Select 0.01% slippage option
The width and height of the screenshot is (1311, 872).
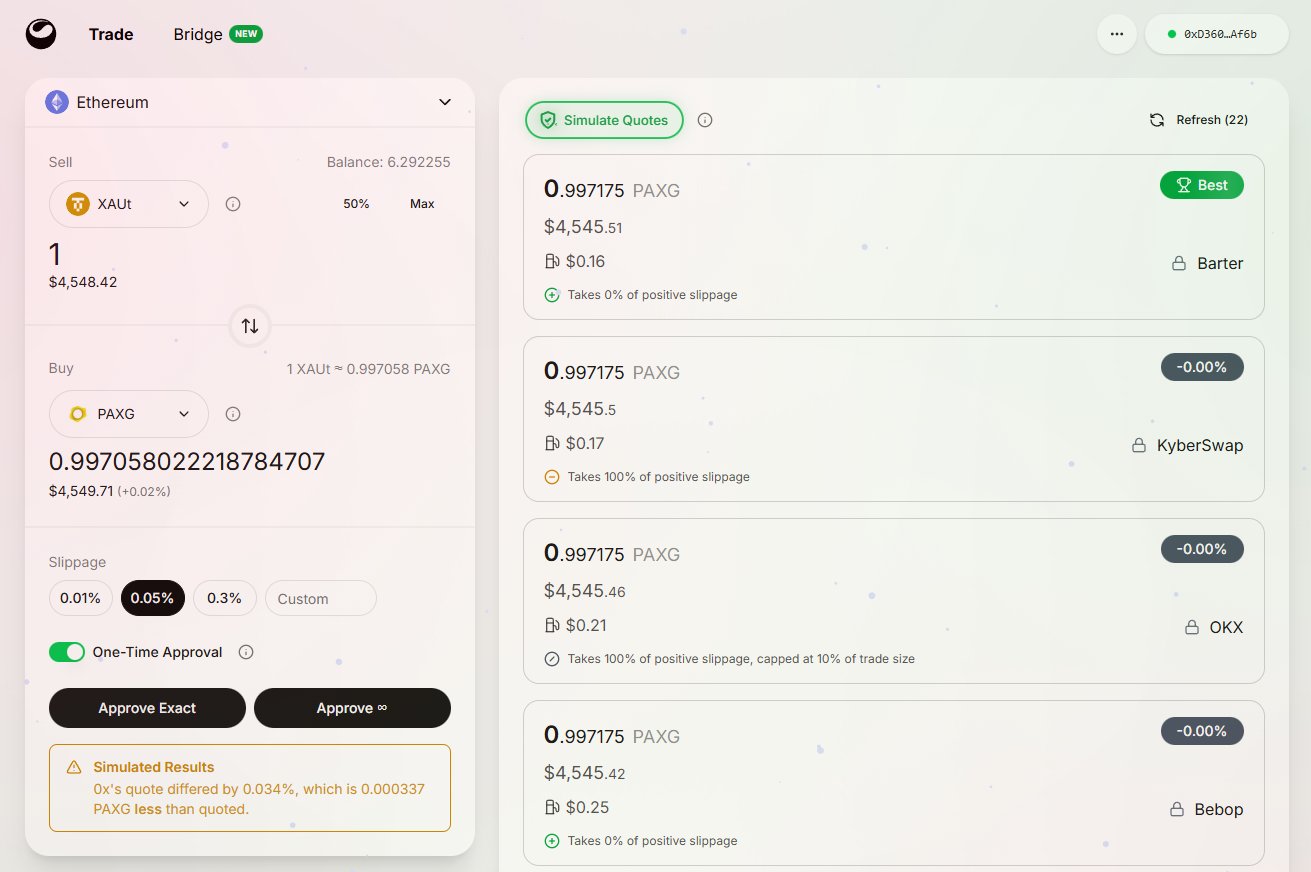click(x=80, y=598)
